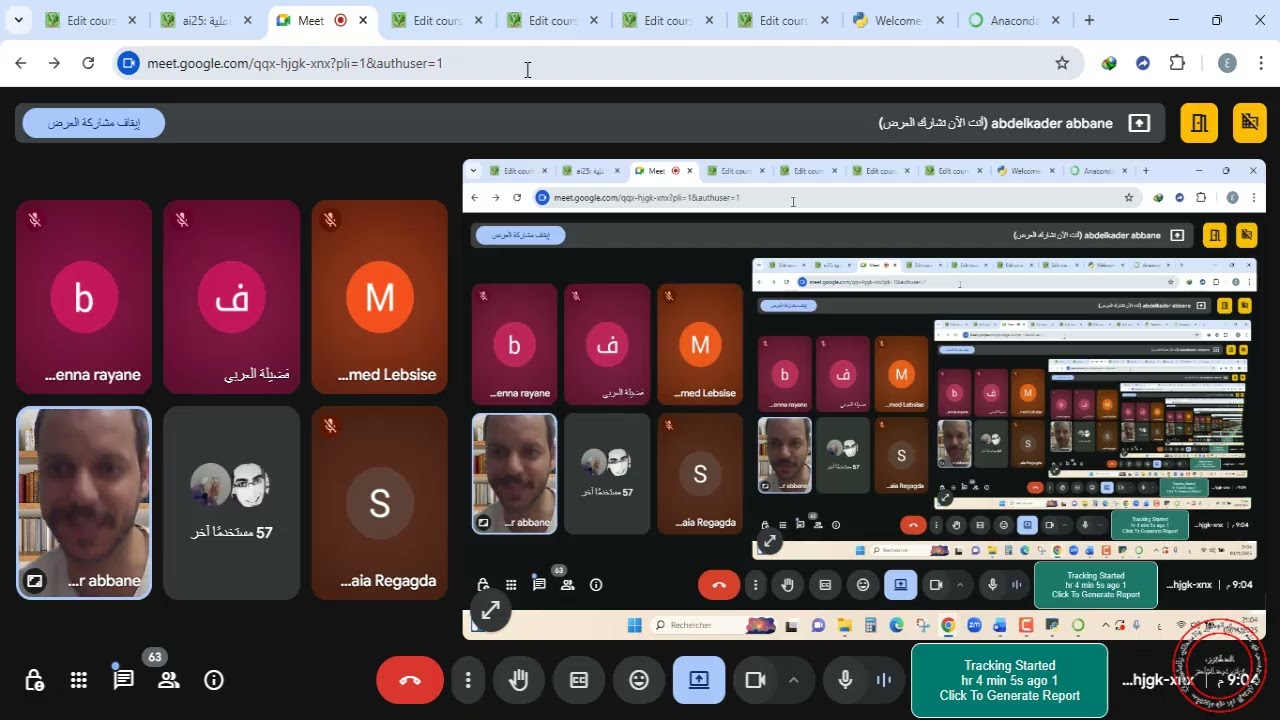Image resolution: width=1280 pixels, height=720 pixels.
Task: Open the Chrome profile avatar
Action: click(1227, 63)
